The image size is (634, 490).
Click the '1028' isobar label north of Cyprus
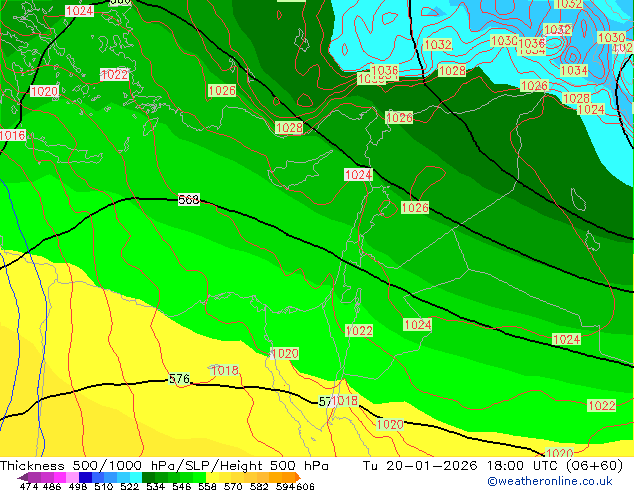point(289,128)
